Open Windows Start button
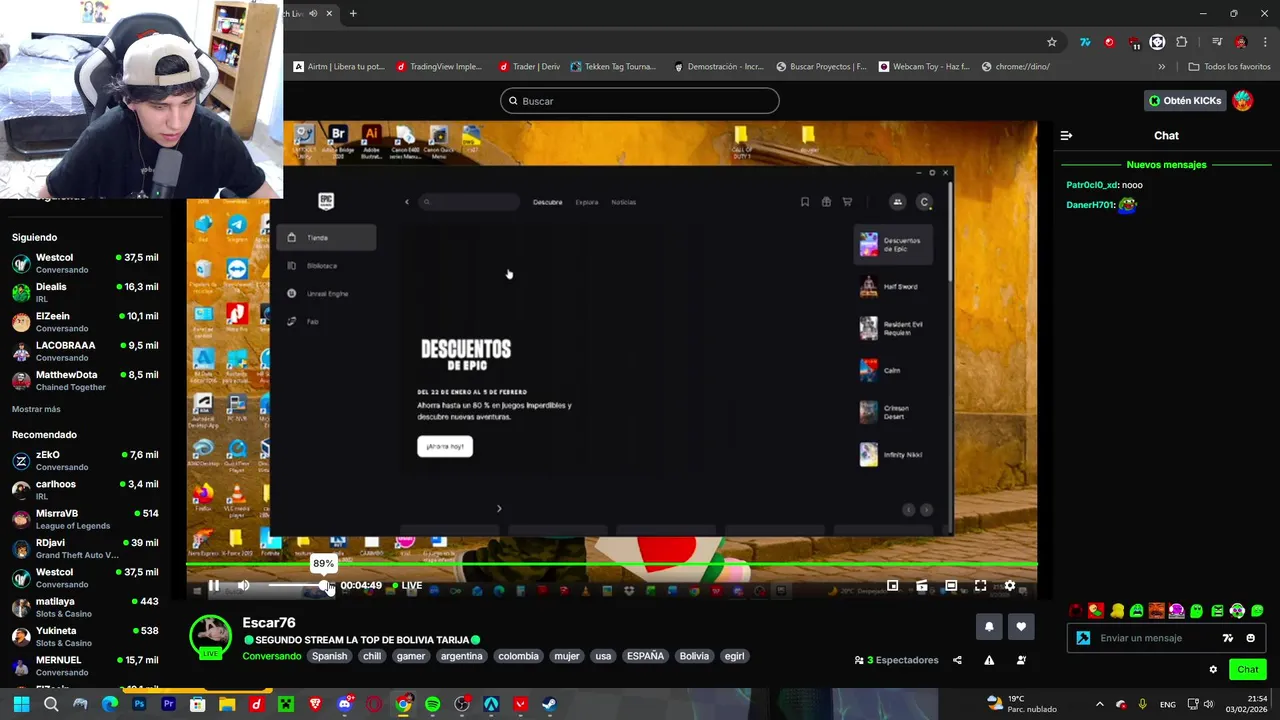 coord(21,704)
